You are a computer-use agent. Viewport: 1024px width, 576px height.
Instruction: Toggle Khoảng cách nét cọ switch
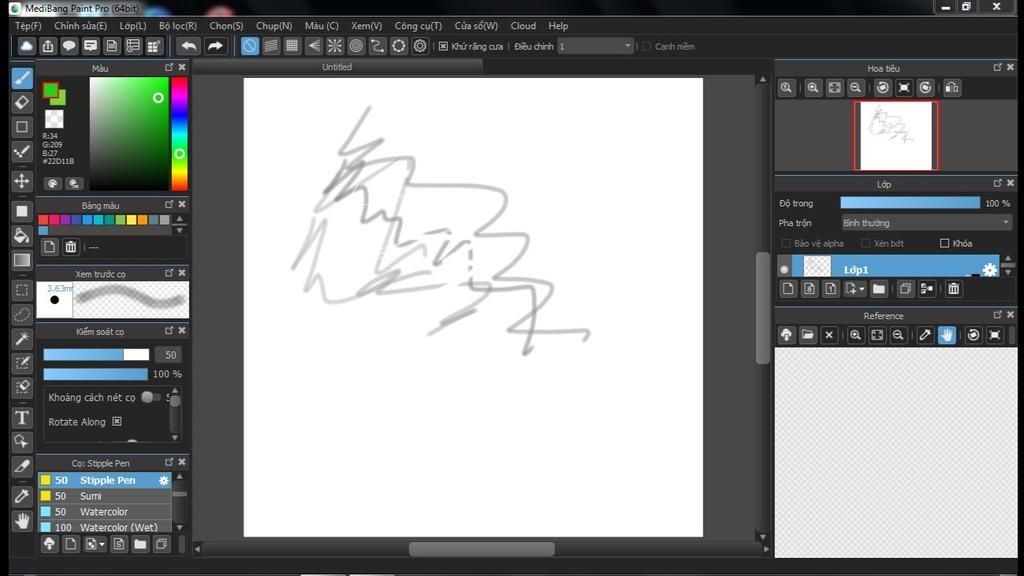pos(151,397)
